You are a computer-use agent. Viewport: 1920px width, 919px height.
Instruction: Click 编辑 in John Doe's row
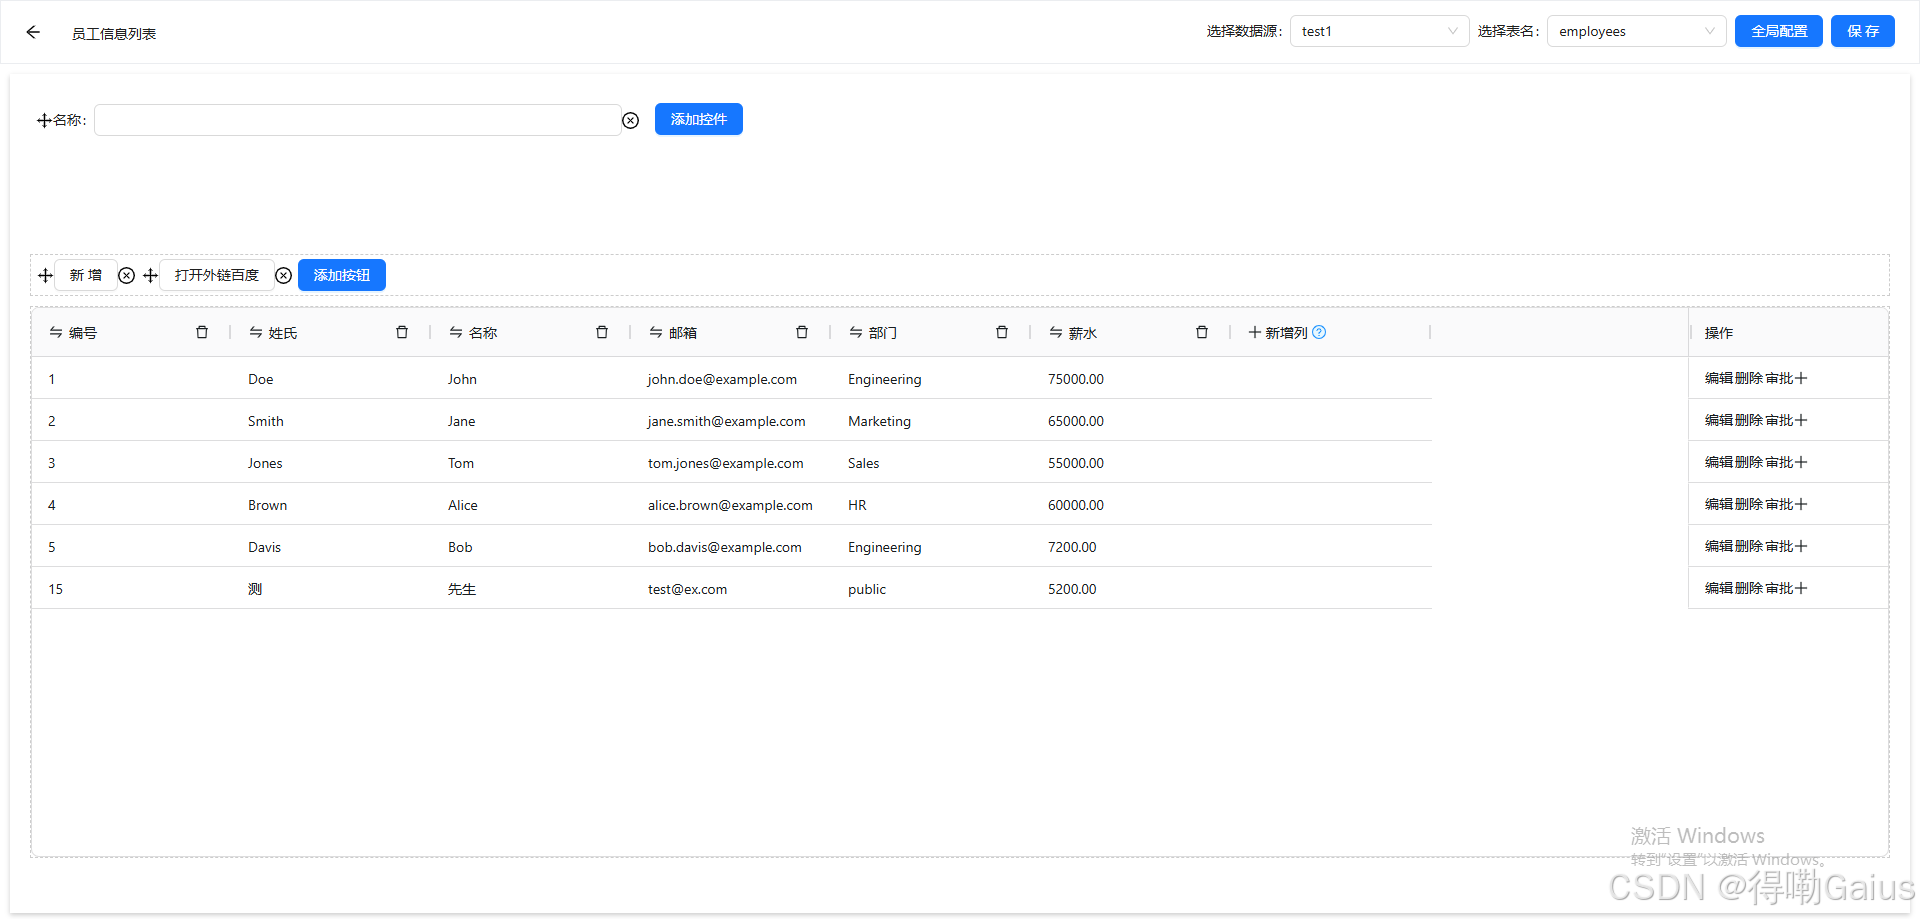click(1718, 378)
